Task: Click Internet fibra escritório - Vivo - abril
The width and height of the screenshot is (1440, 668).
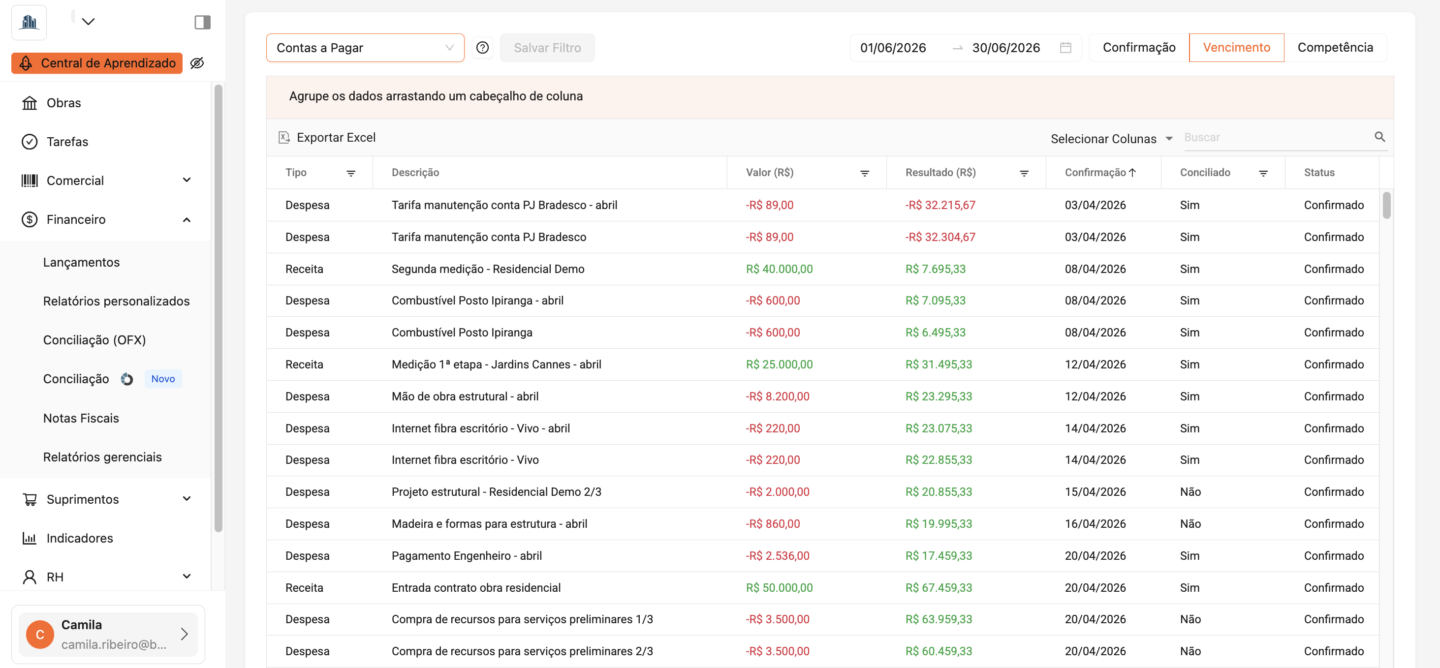Action: (x=480, y=428)
